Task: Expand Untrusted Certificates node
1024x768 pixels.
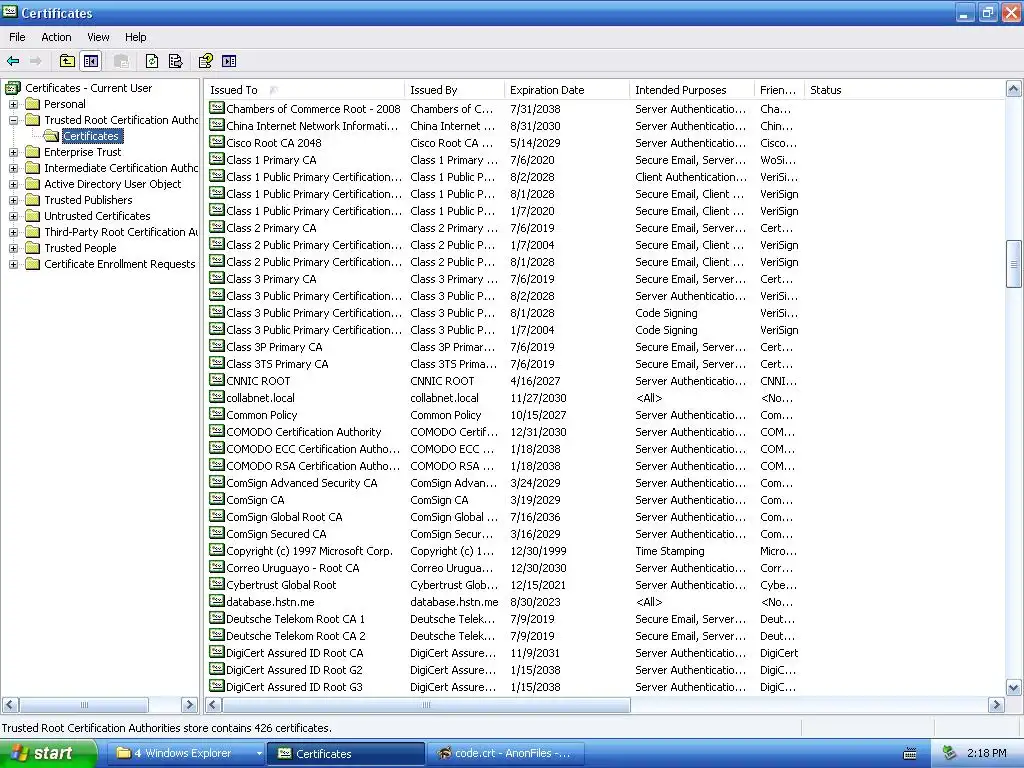Action: [13, 216]
